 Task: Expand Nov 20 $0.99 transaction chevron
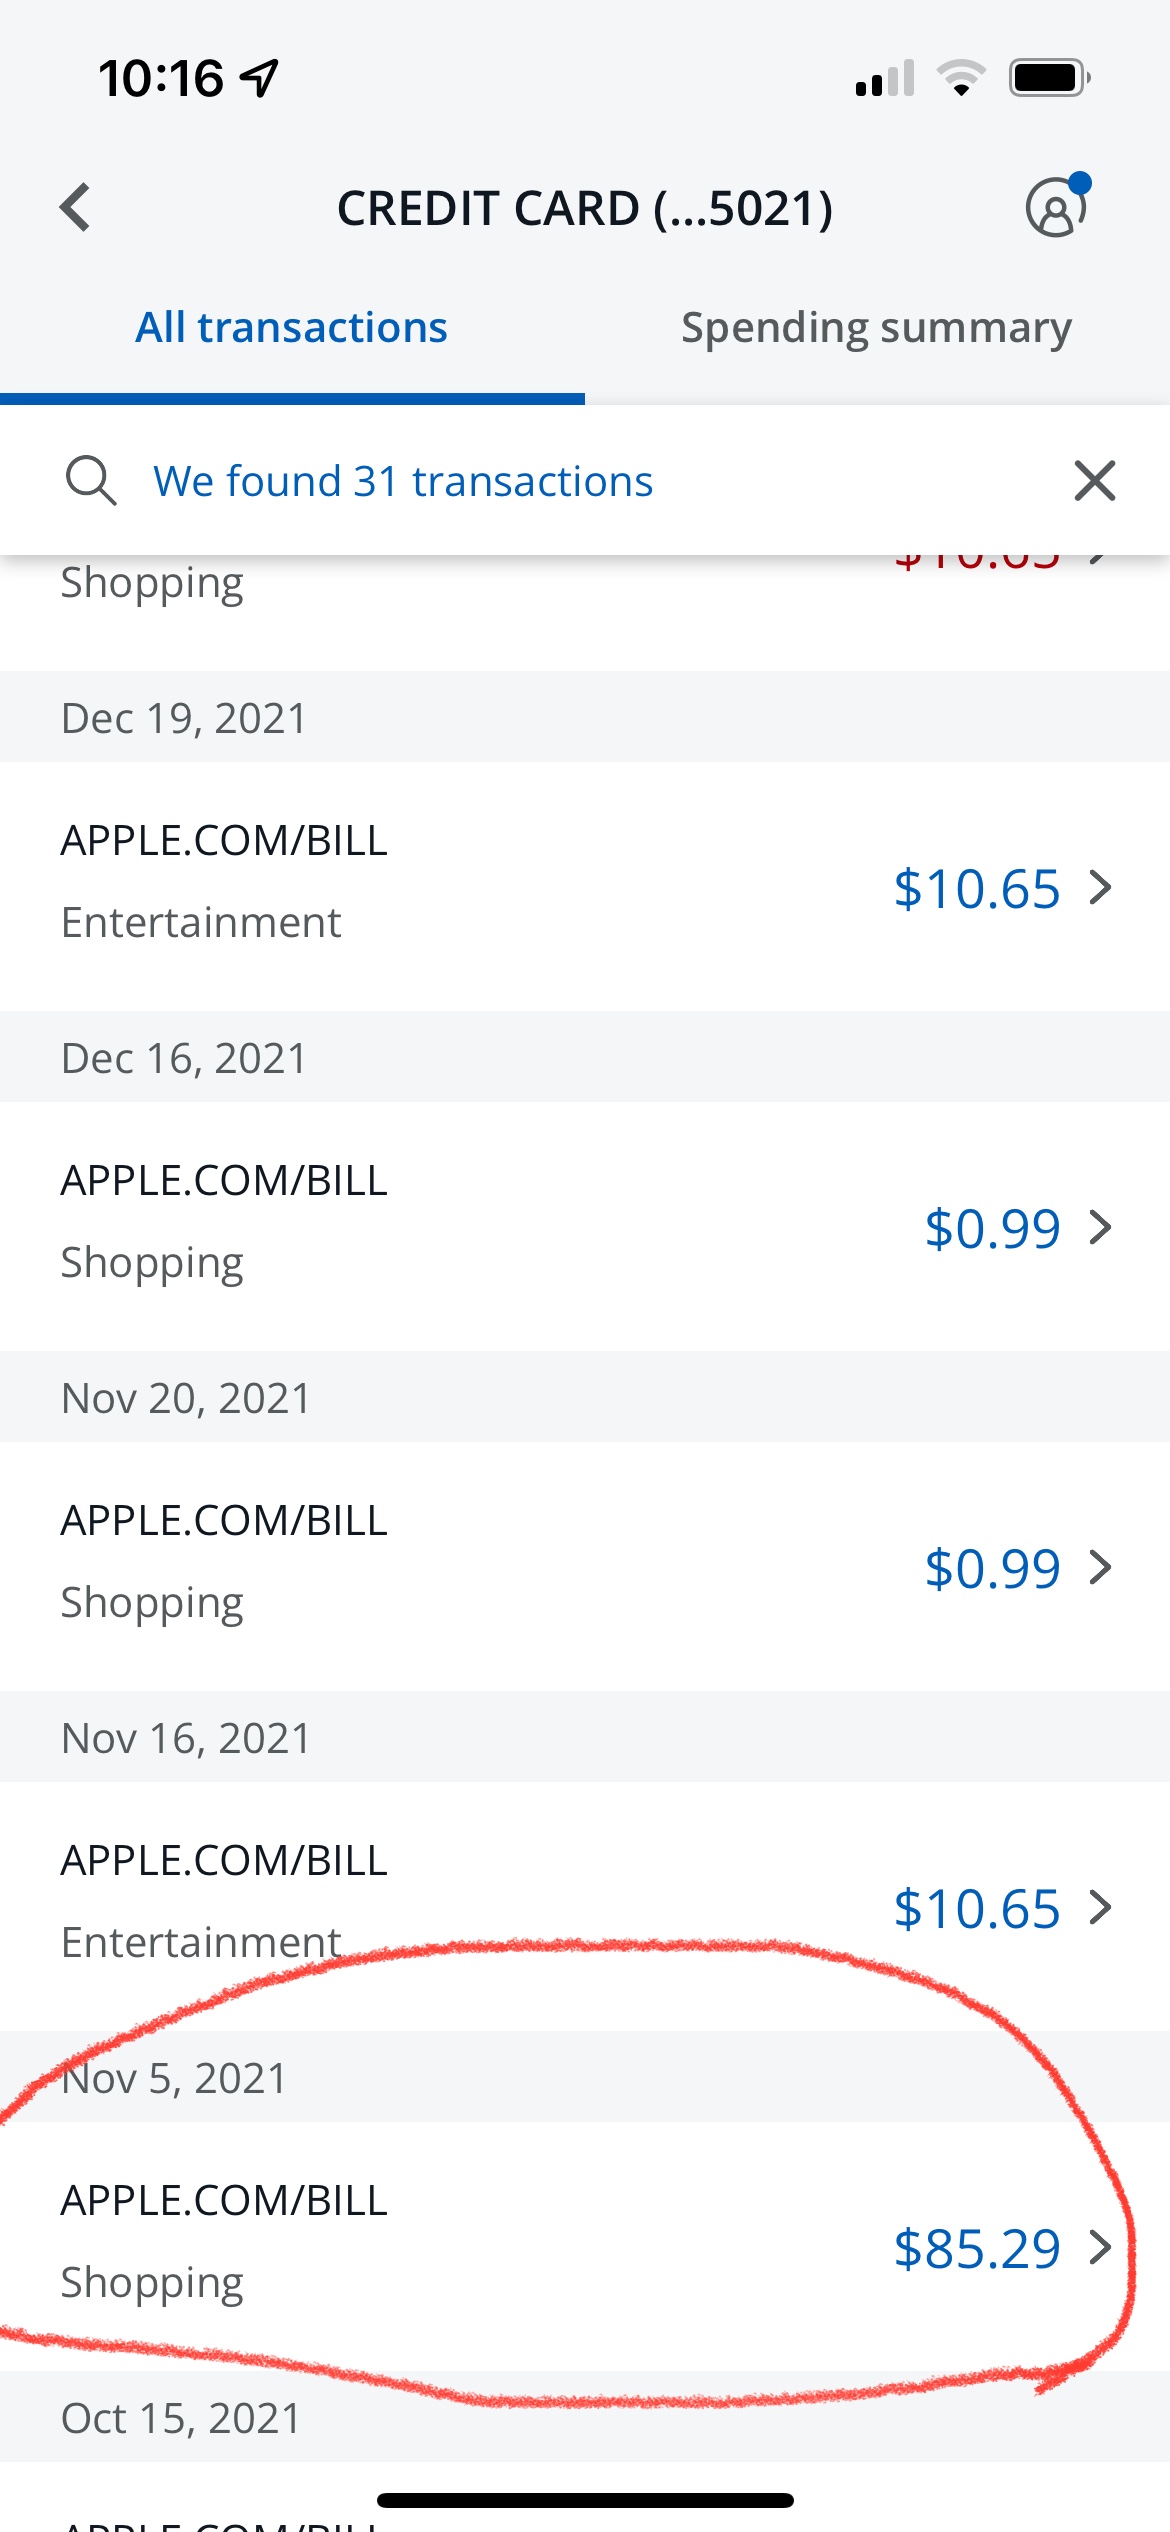(x=1100, y=1568)
